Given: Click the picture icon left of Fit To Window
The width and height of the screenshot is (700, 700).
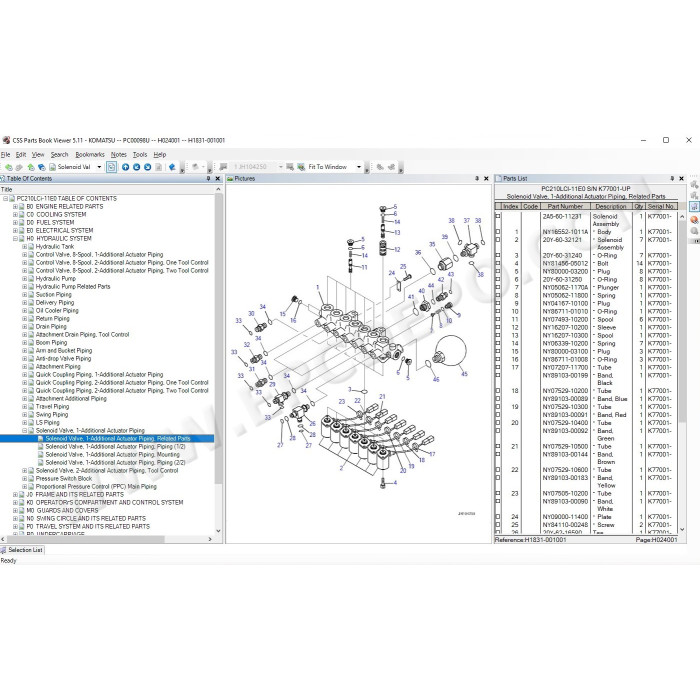Looking at the screenshot, I should click(301, 167).
